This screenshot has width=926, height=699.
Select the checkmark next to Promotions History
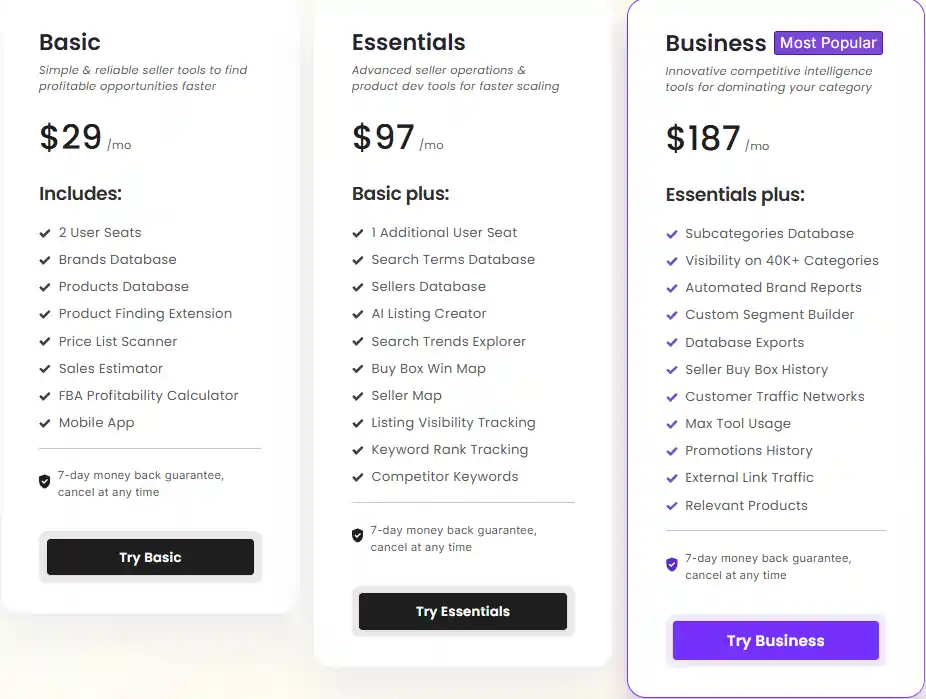[671, 451]
